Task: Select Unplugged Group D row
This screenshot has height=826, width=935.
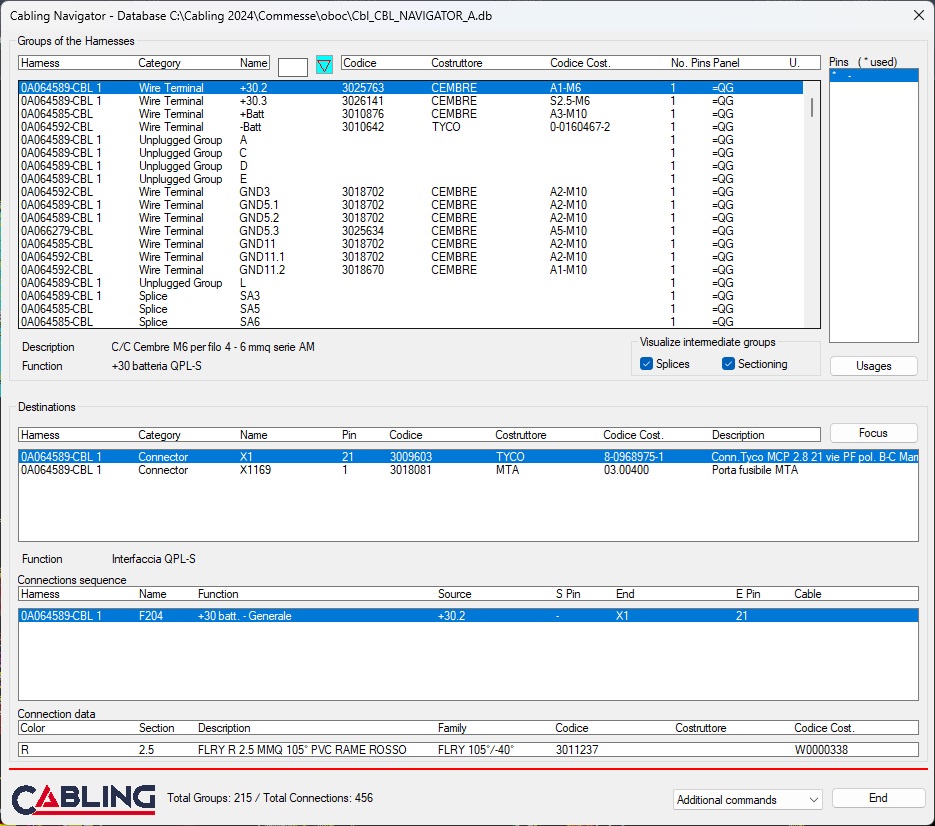Action: pyautogui.click(x=411, y=166)
